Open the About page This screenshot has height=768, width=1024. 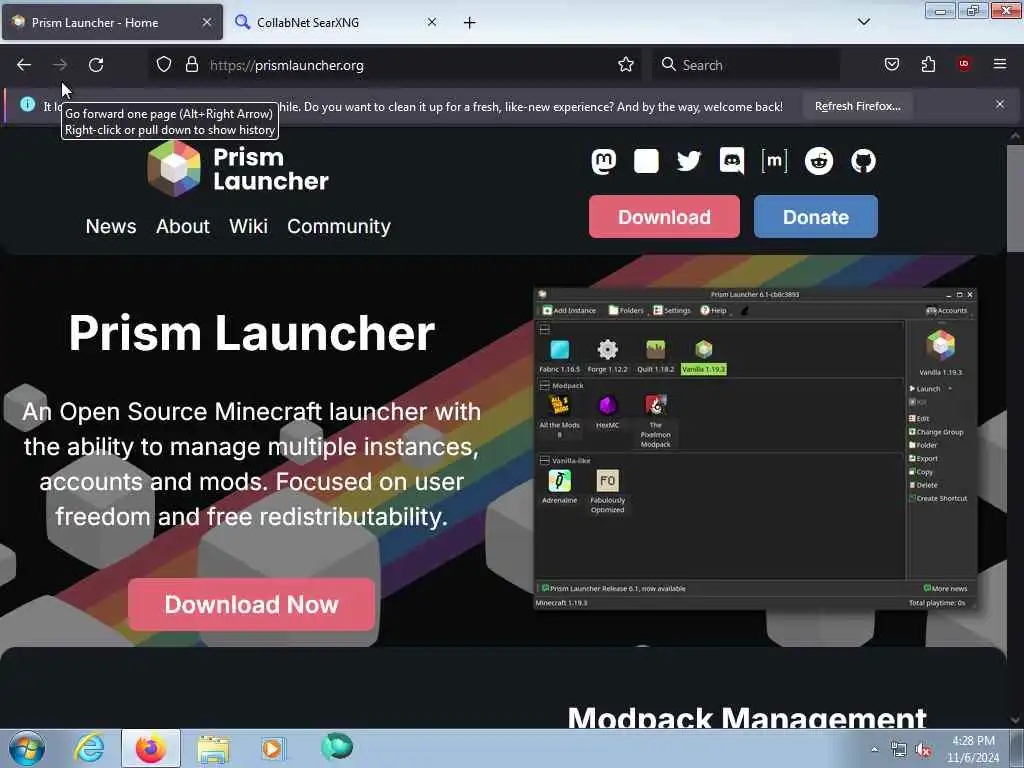183,226
